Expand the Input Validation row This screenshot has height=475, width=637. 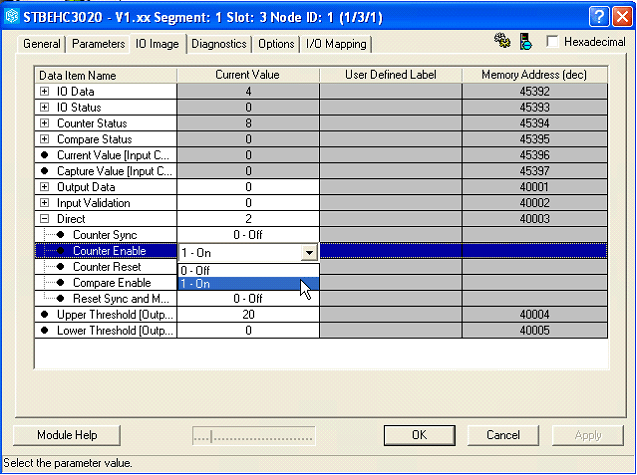point(44,203)
